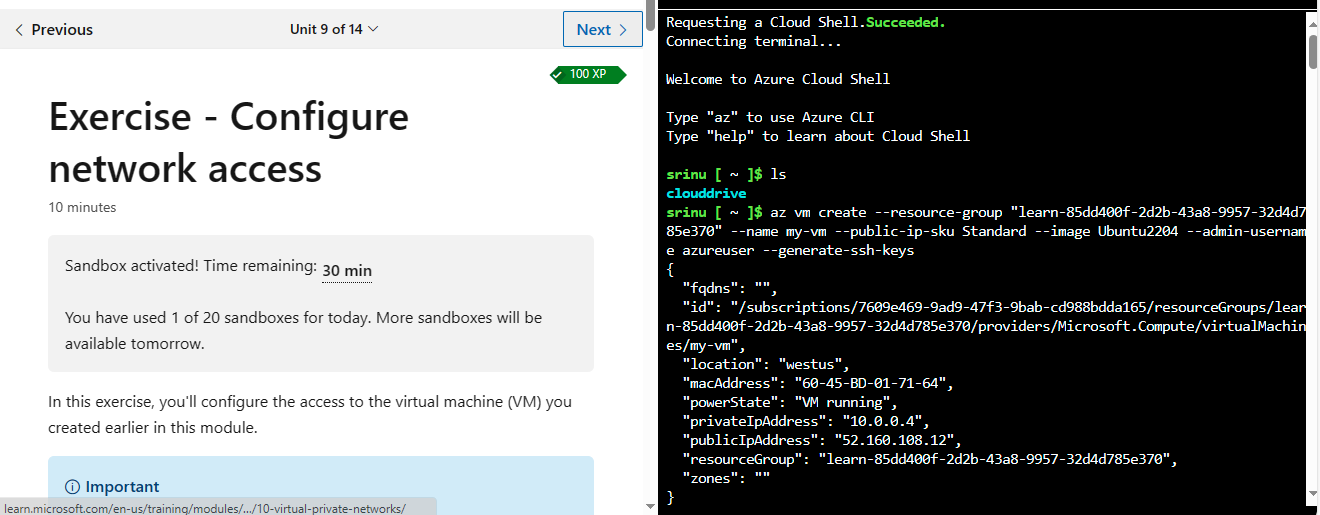Click the 'Type "help" to learn about Cloud Shell' line
Viewport: 1320px width, 515px height.
point(818,136)
